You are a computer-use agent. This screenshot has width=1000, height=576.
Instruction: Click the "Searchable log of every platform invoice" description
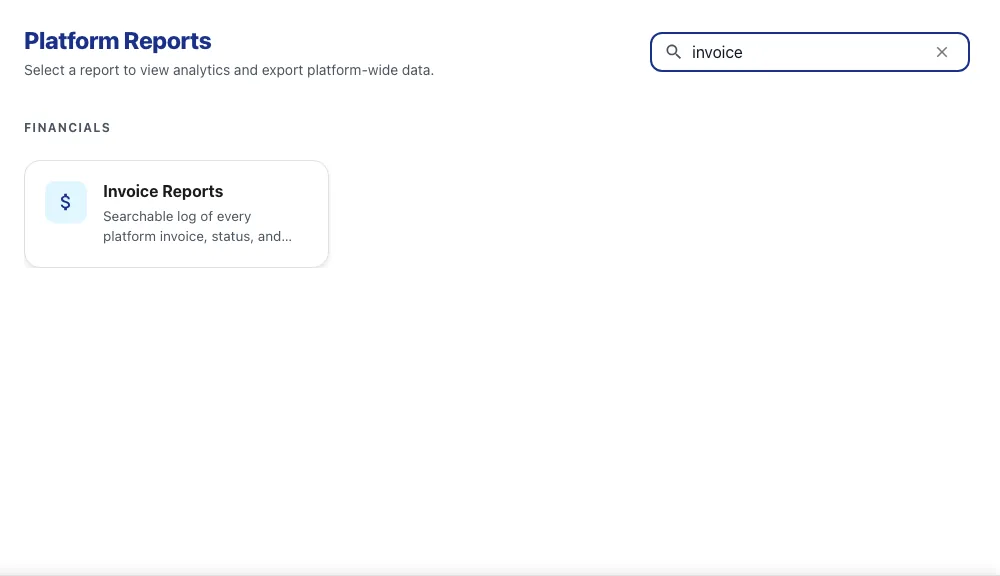click(x=198, y=226)
